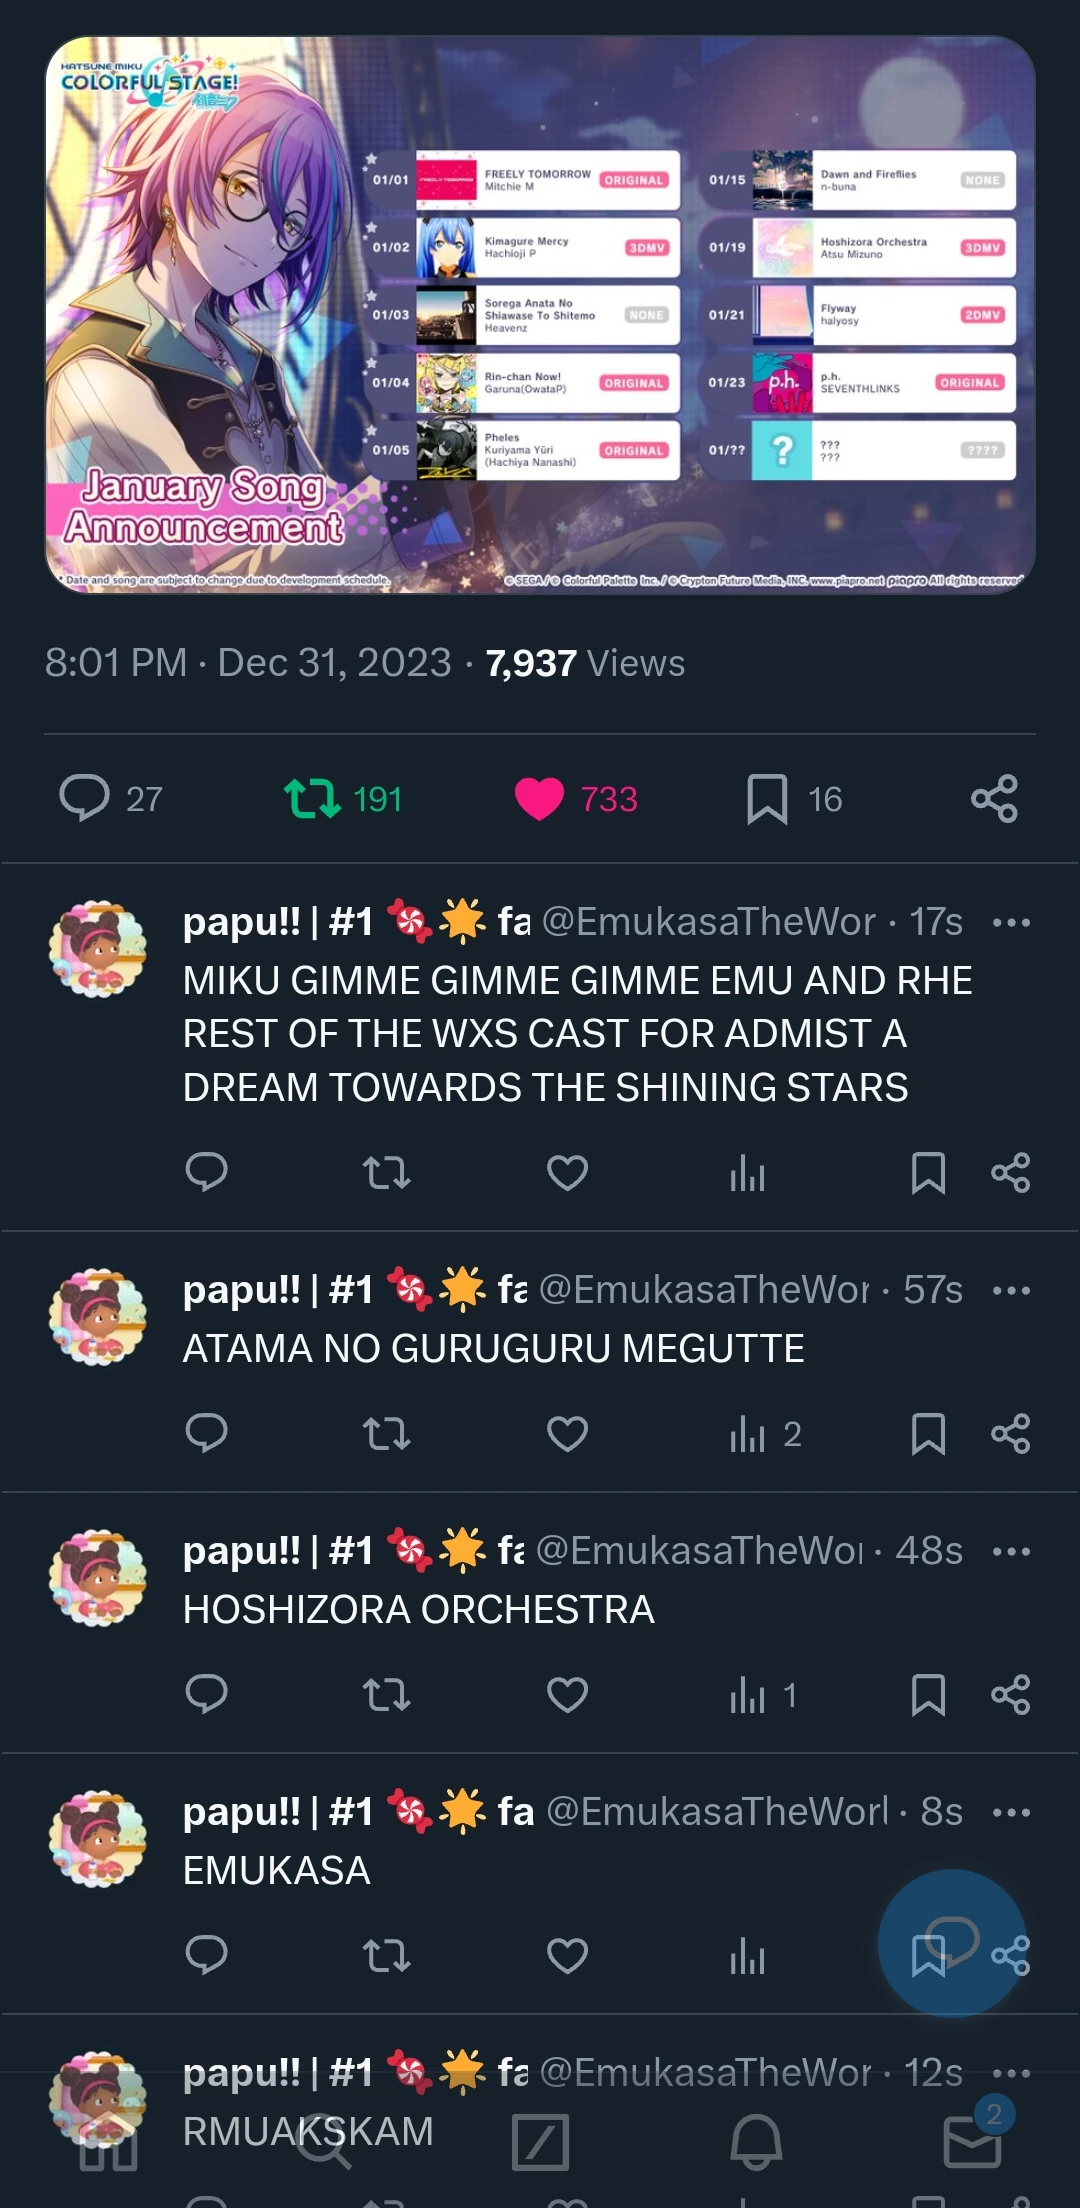Tap the floating compose reply button
Image resolution: width=1080 pixels, height=2208 pixels.
[x=951, y=1942]
